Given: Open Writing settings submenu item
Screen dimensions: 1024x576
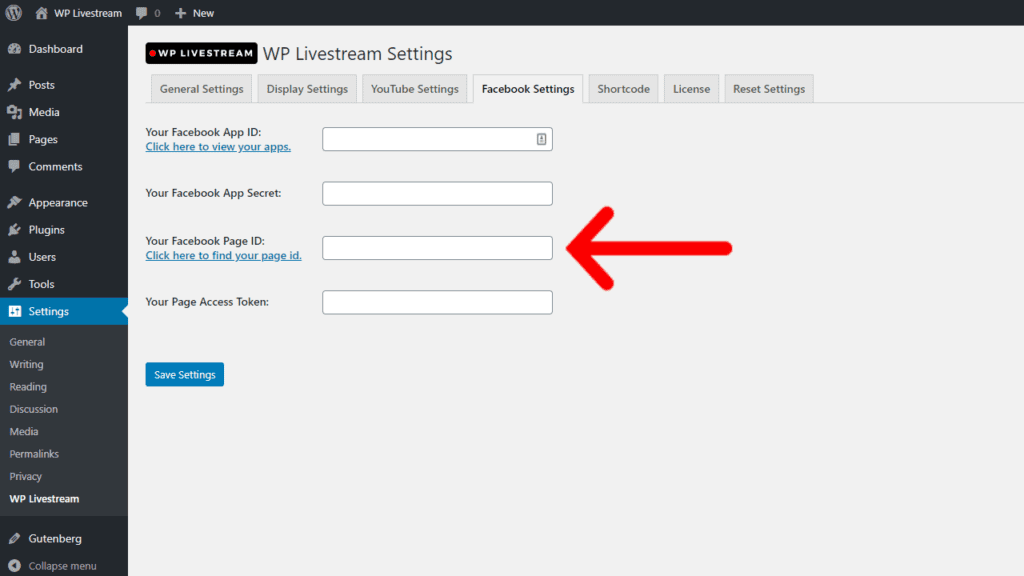Looking at the screenshot, I should [26, 364].
